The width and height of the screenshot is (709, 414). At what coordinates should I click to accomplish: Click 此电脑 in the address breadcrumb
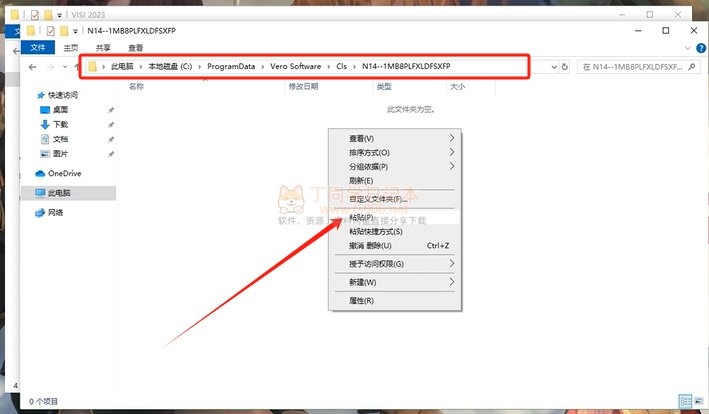pyautogui.click(x=122, y=66)
